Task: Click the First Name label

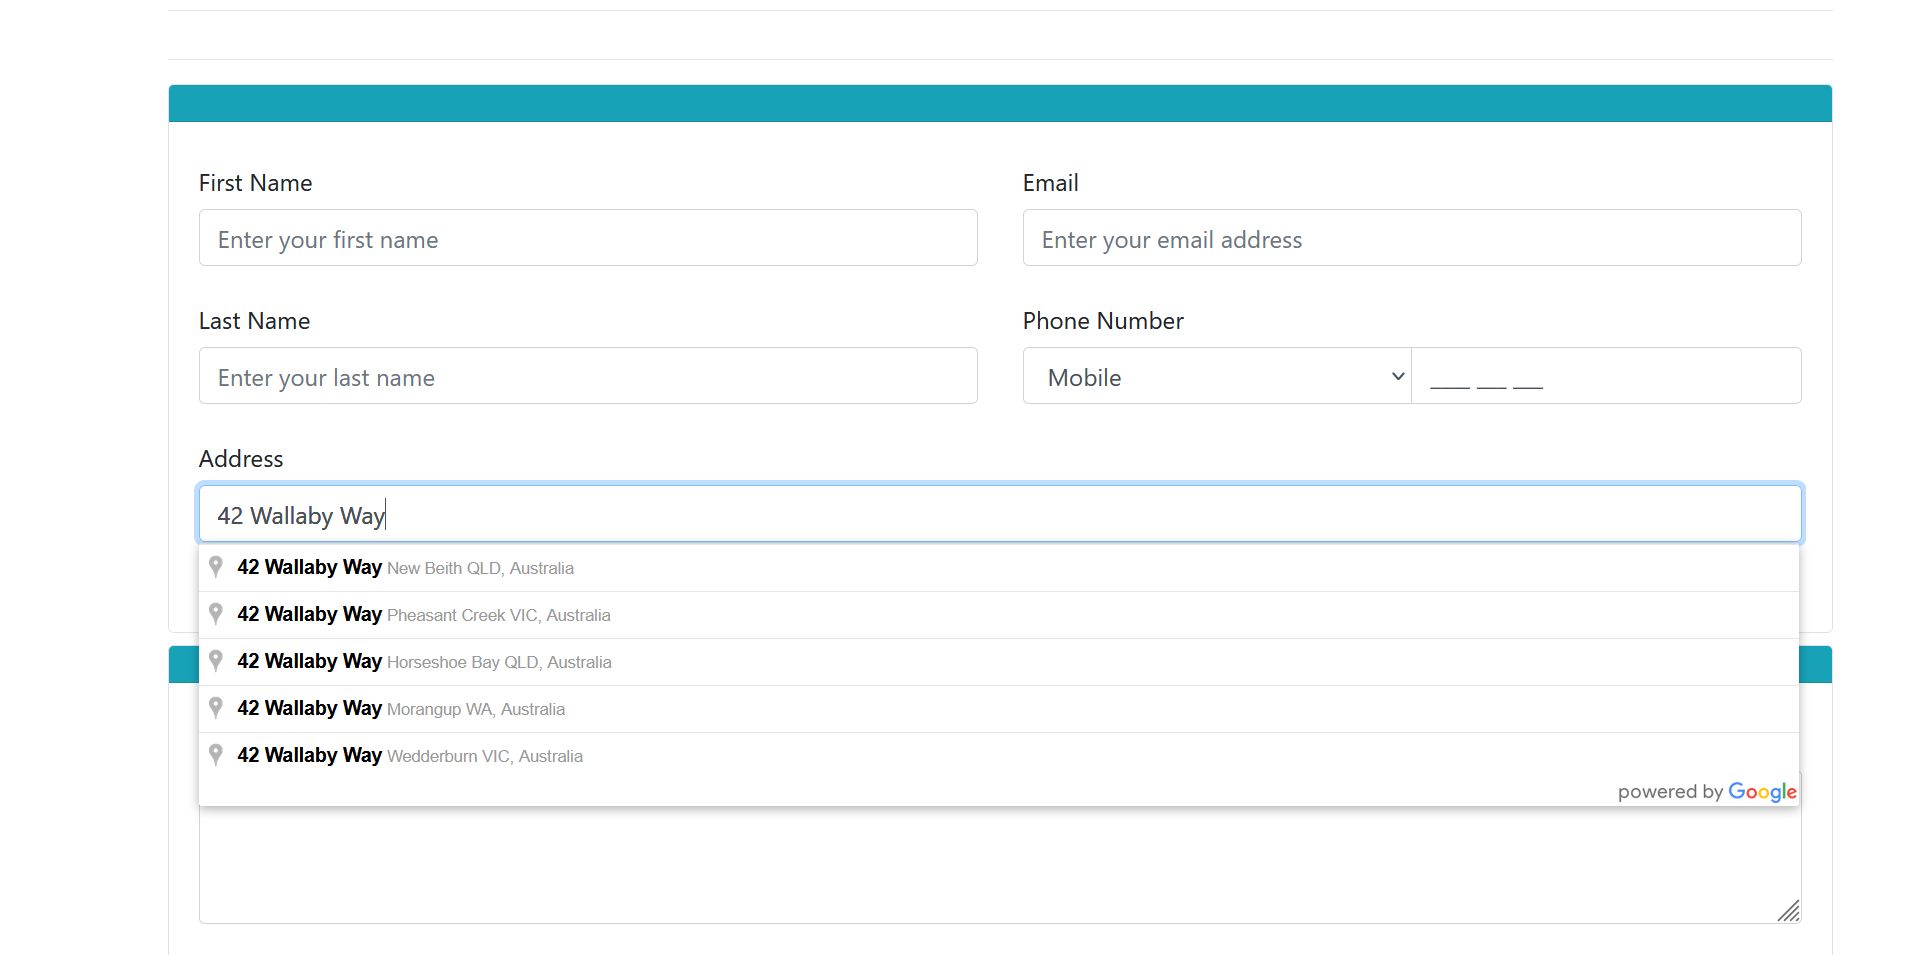Action: pyautogui.click(x=256, y=183)
